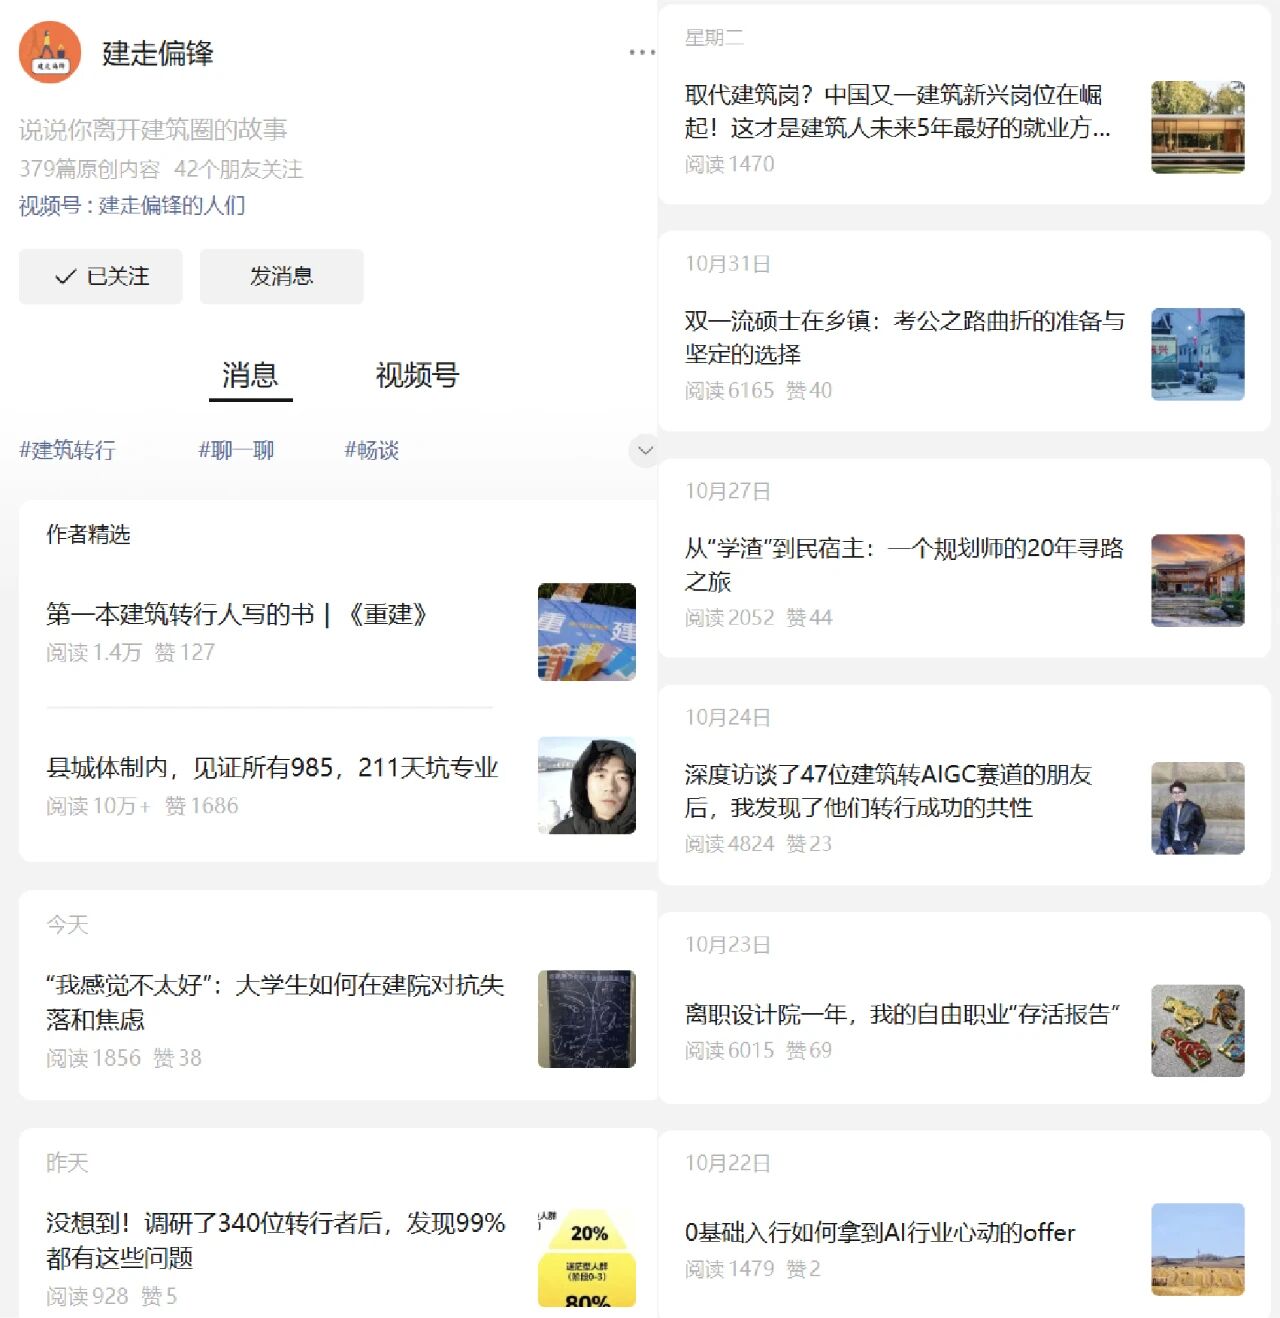Open article 双一流硕士在乡镇 title
The width and height of the screenshot is (1280, 1318).
[905, 337]
